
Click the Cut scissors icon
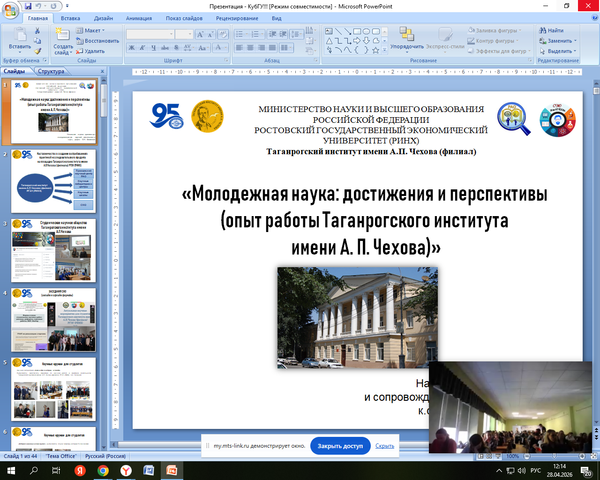(37, 31)
